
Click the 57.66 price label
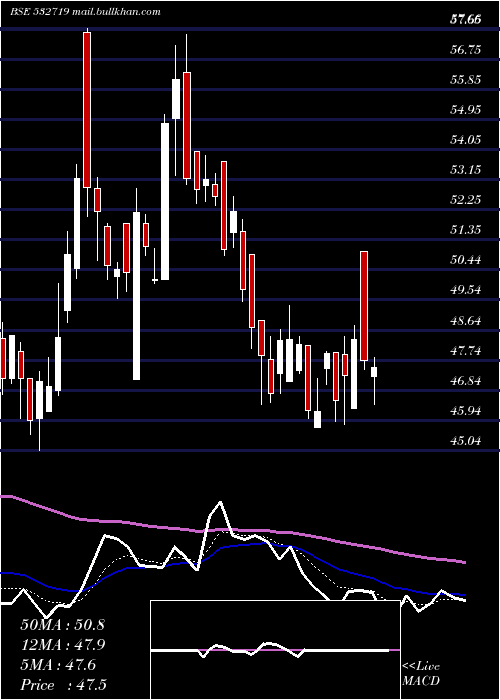click(x=466, y=20)
